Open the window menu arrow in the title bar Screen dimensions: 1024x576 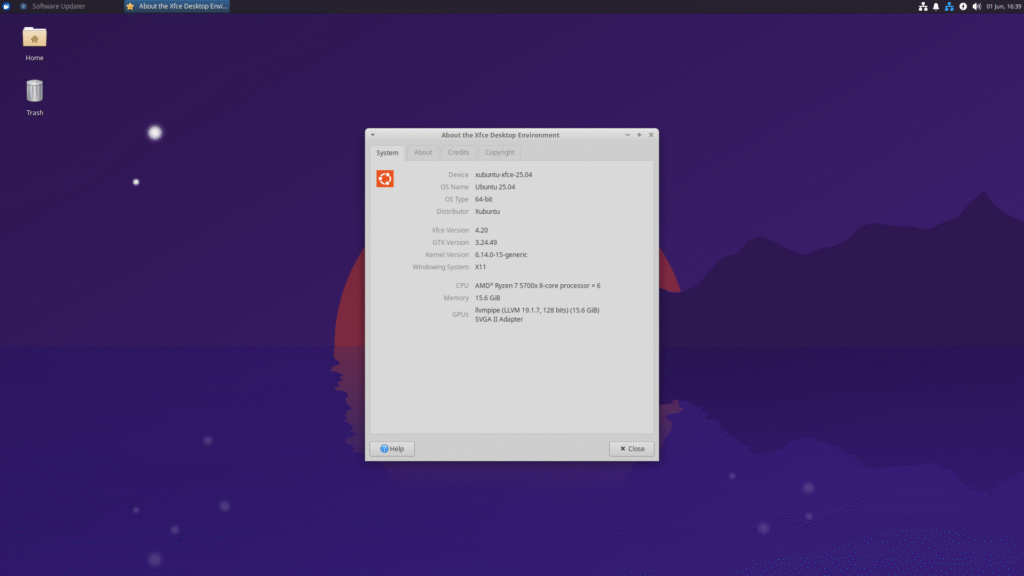click(373, 135)
